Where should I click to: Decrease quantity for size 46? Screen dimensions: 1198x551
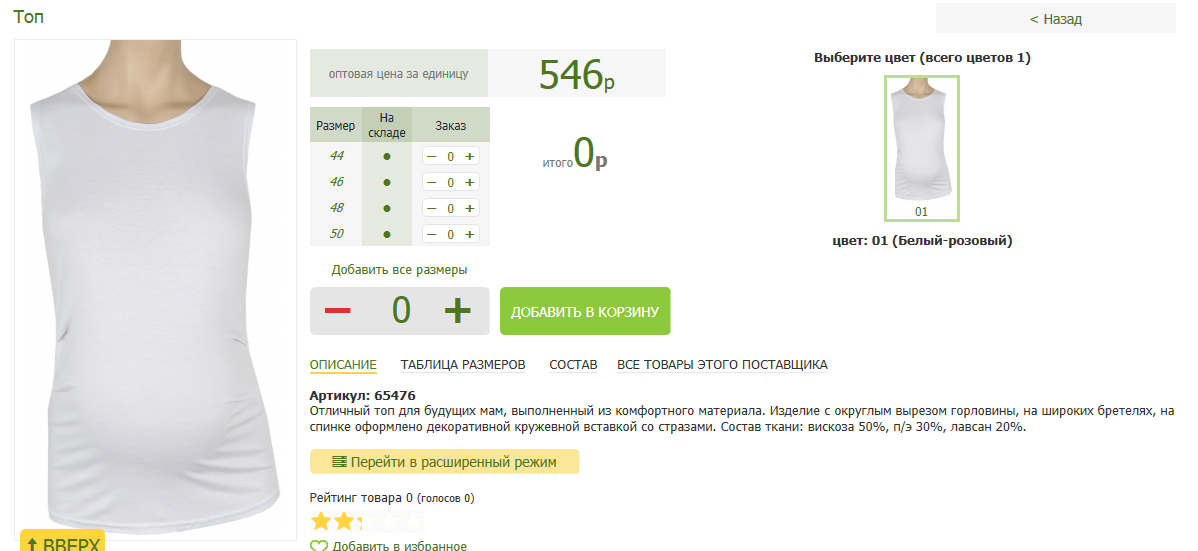coord(432,182)
